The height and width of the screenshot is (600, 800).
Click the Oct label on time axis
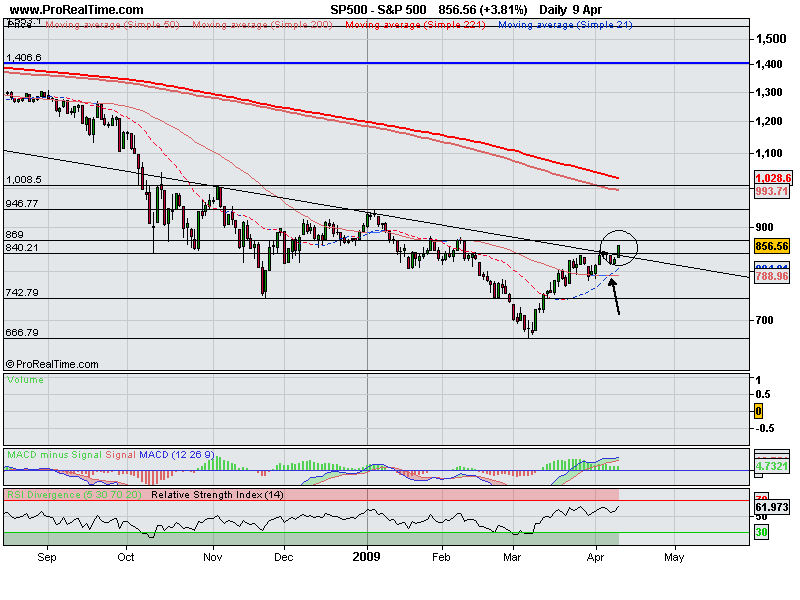[x=126, y=557]
